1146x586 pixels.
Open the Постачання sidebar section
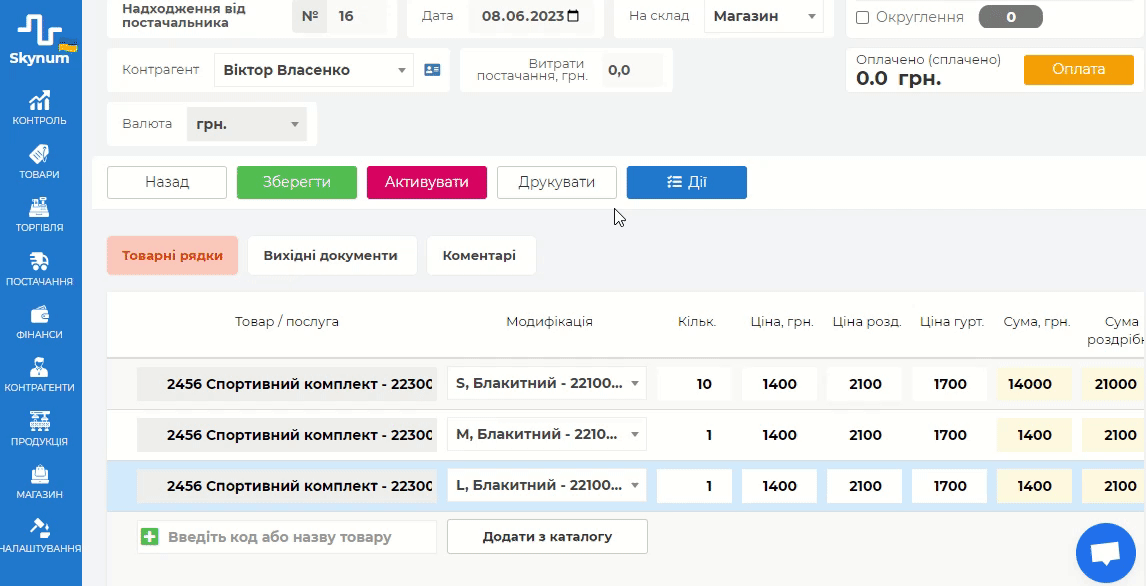tap(39, 268)
